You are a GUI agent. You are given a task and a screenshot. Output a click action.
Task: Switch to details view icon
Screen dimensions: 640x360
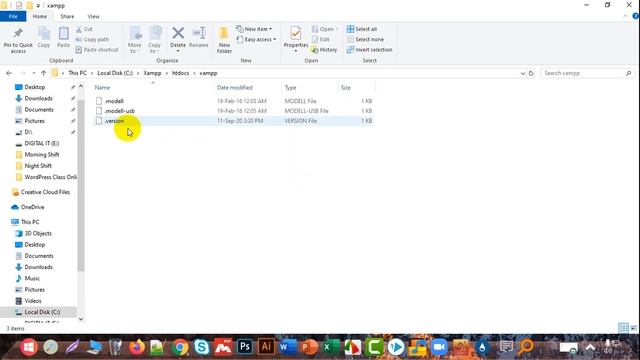623,328
